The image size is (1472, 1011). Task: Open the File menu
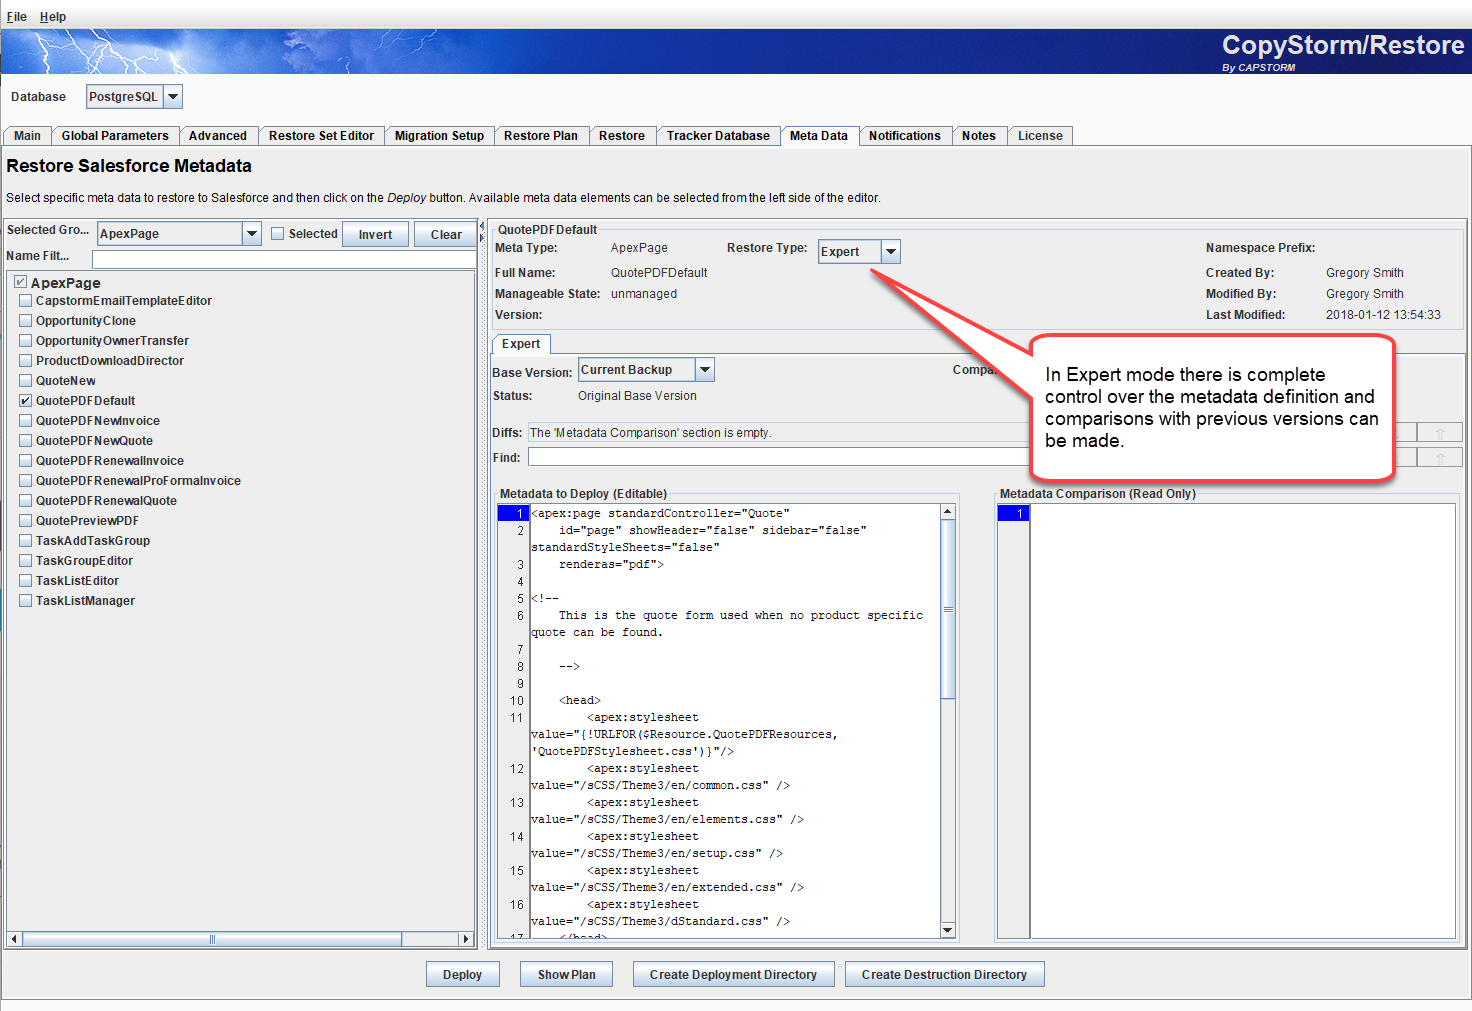(16, 17)
